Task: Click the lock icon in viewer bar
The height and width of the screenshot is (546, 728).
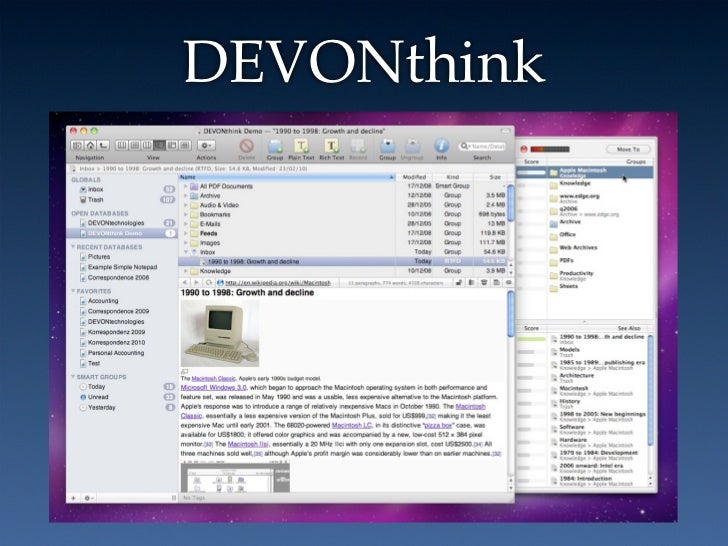Action: pyautogui.click(x=459, y=282)
